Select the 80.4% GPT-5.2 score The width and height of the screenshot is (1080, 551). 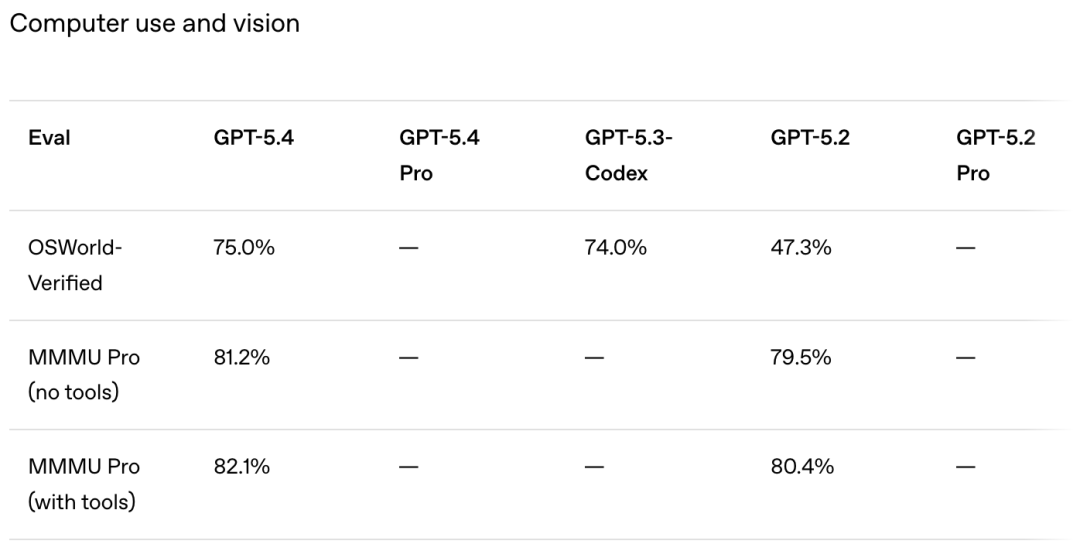click(x=802, y=468)
